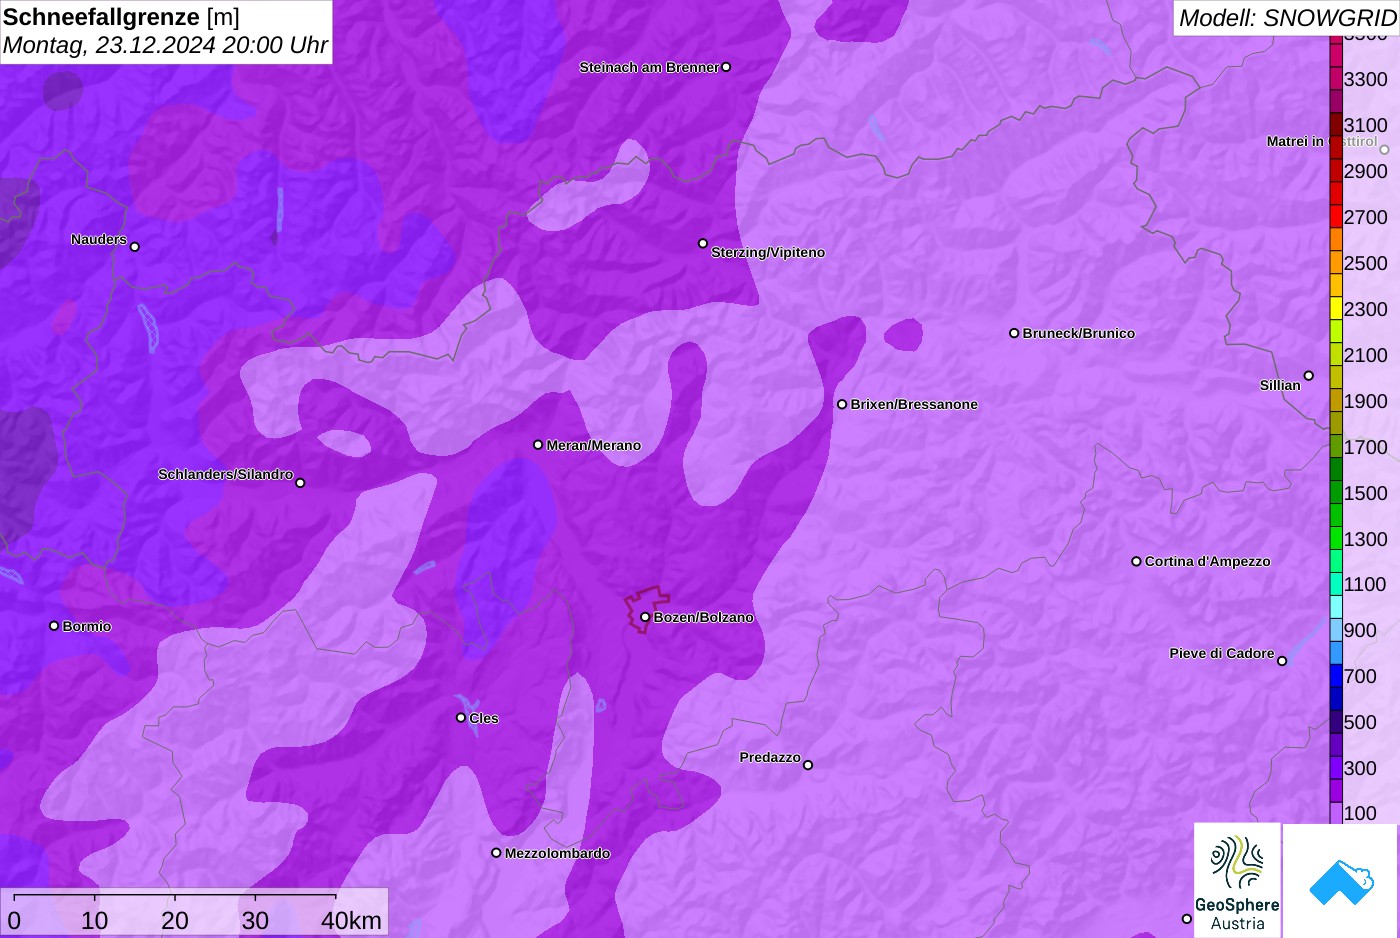The width and height of the screenshot is (1400, 938).
Task: Click the 3300 legend value
Action: coord(1366,79)
